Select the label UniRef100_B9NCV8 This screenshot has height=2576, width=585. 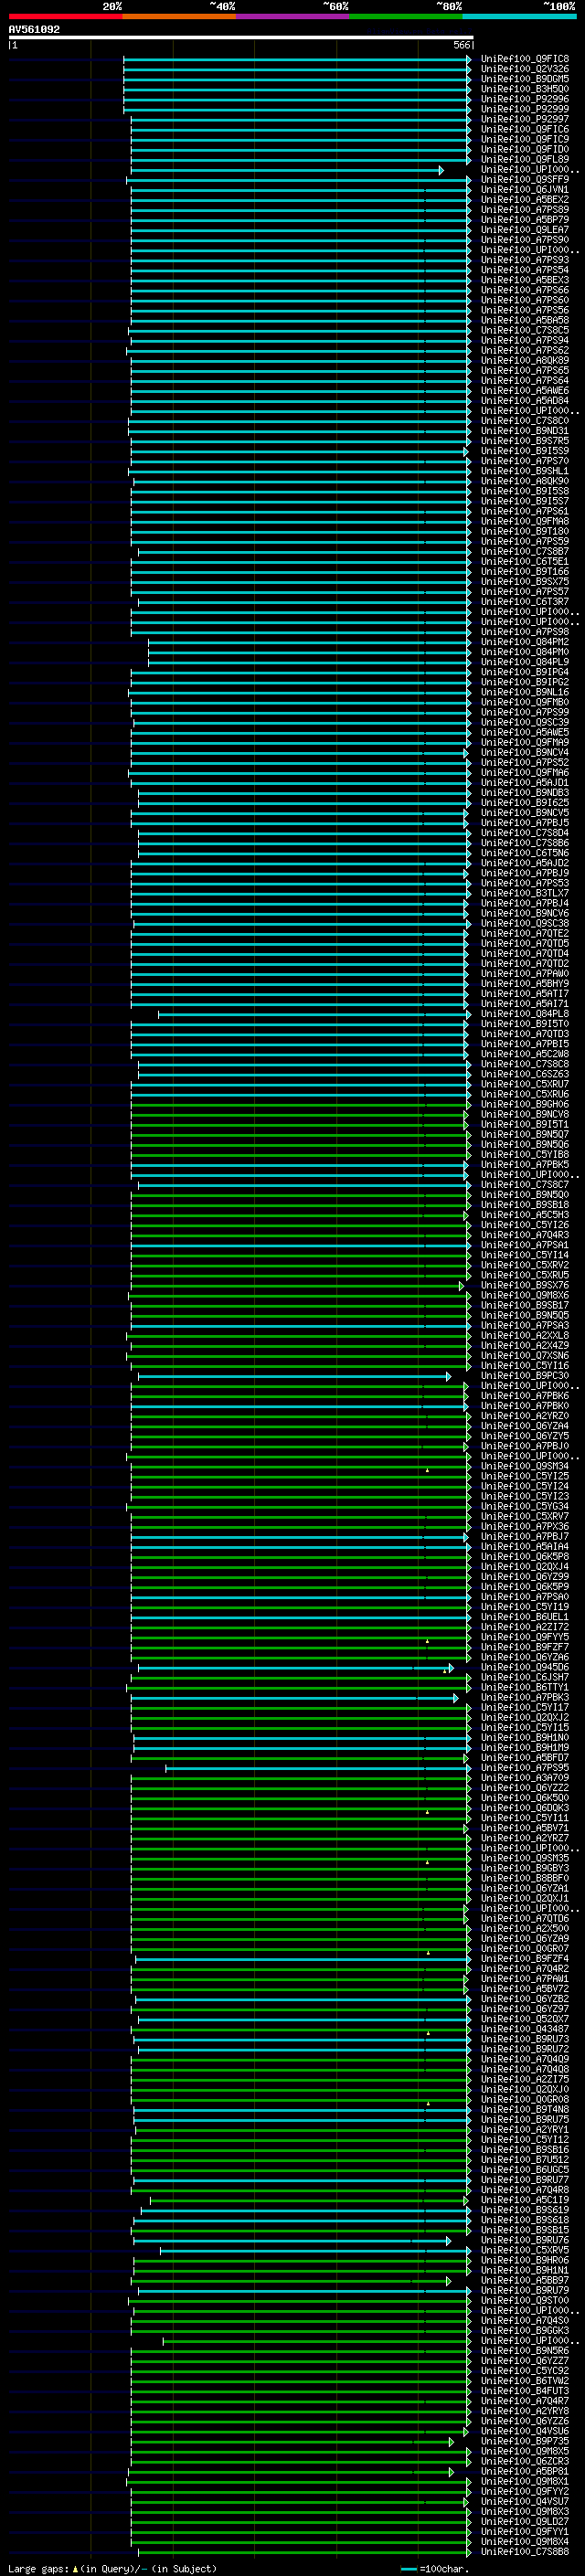(524, 1114)
